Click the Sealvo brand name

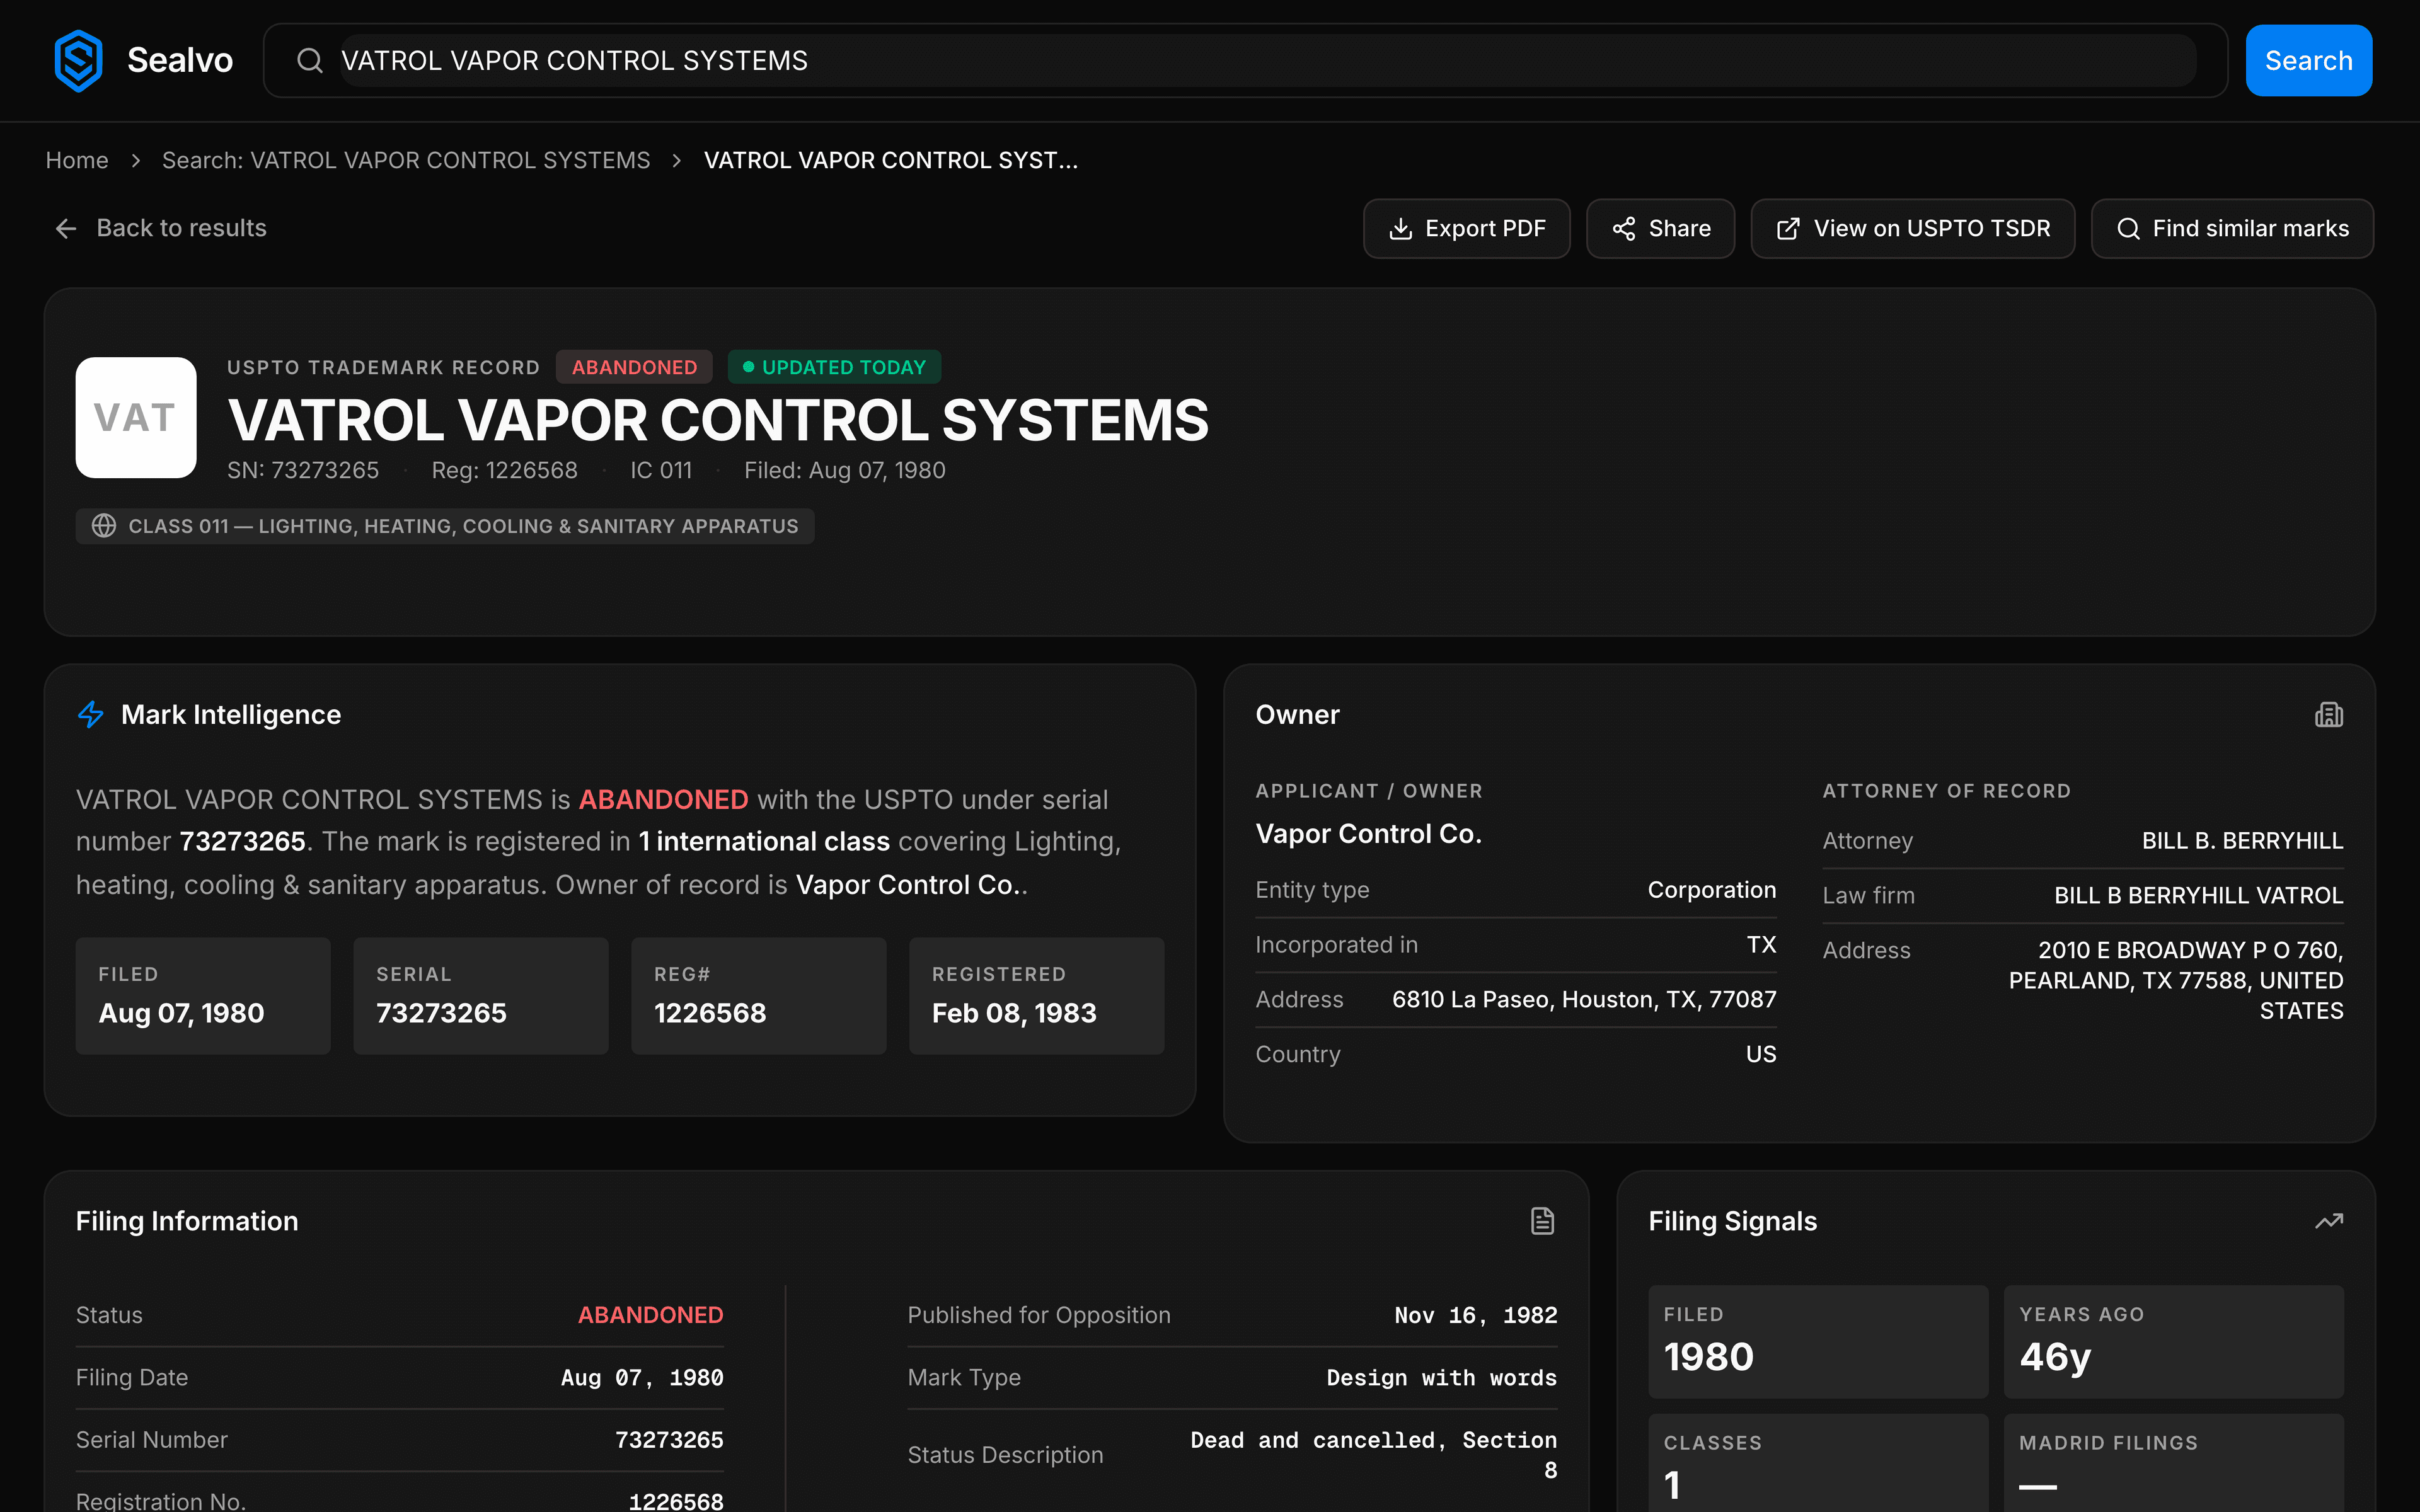pos(180,61)
